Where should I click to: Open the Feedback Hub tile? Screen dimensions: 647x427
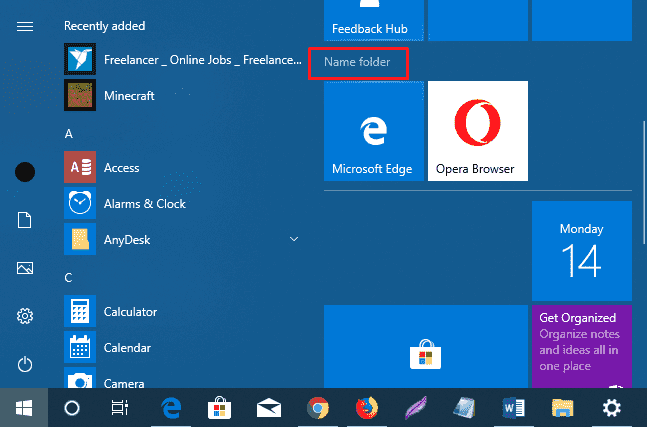374,20
